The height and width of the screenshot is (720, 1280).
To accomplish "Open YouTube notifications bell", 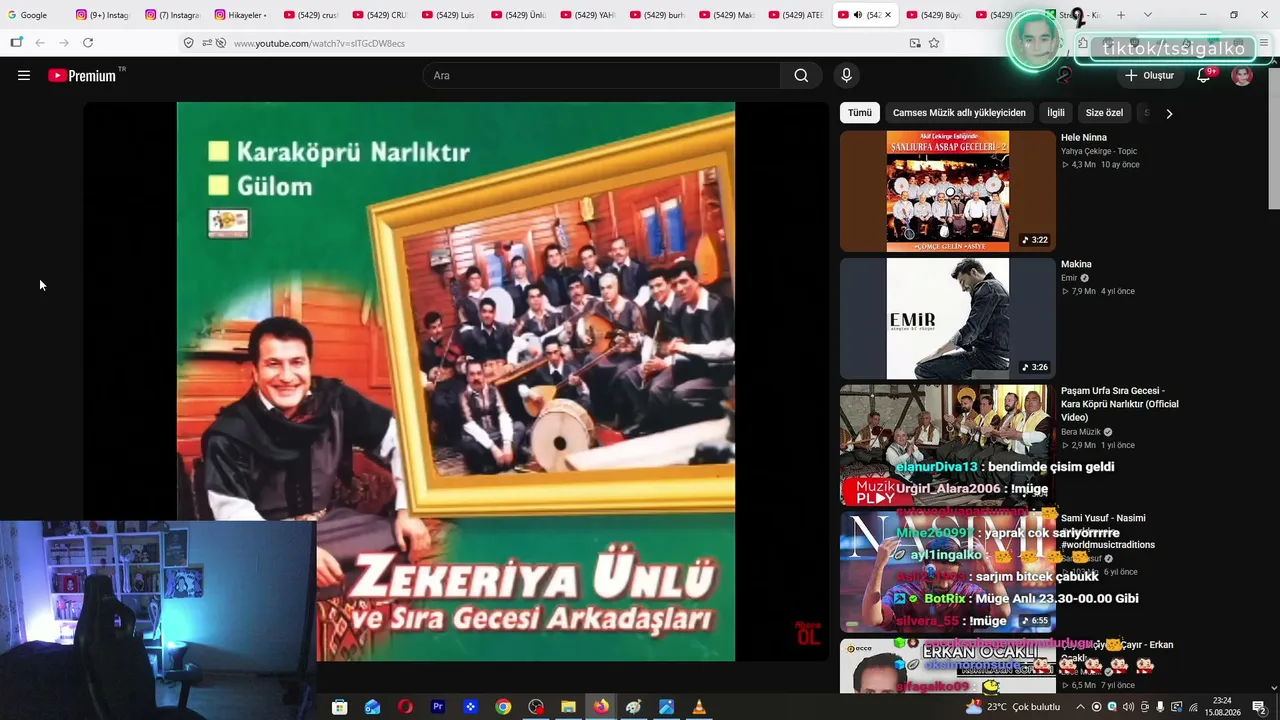I will click(1204, 75).
